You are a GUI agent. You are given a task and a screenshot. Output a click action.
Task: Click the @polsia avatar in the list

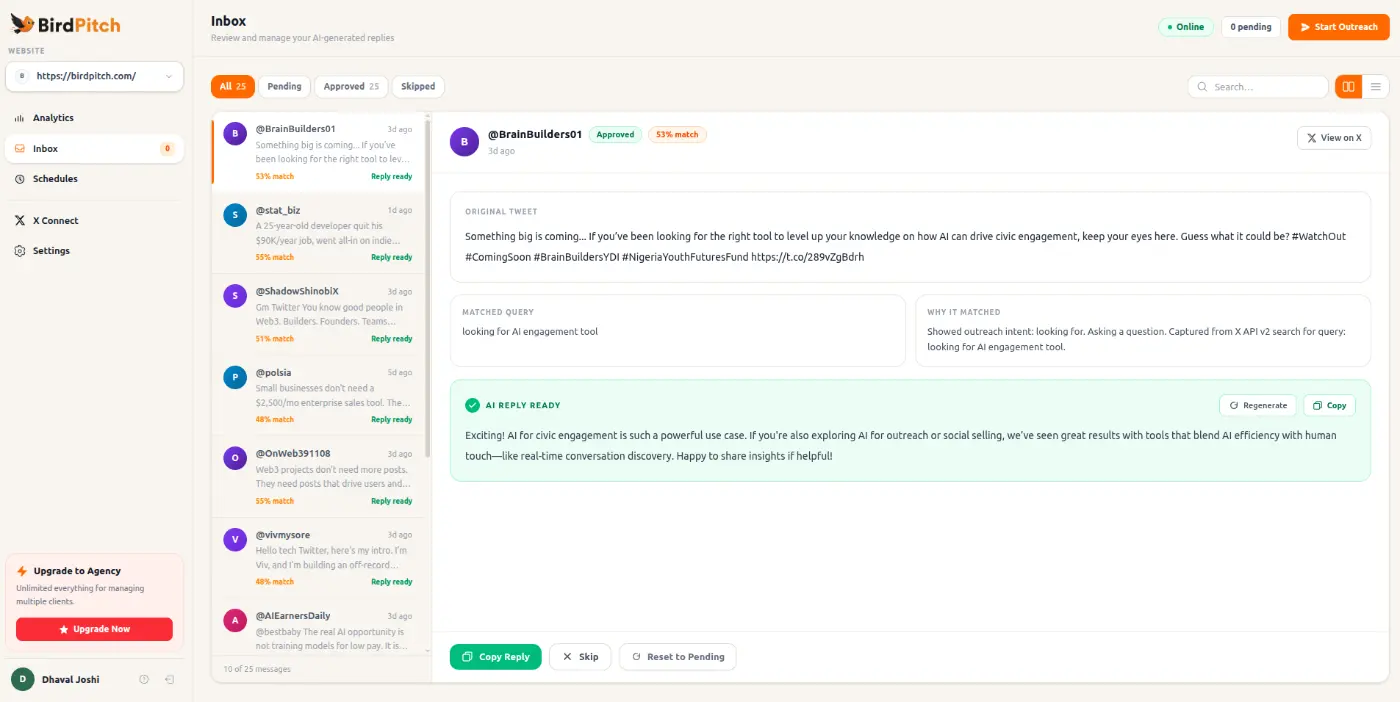coord(235,377)
